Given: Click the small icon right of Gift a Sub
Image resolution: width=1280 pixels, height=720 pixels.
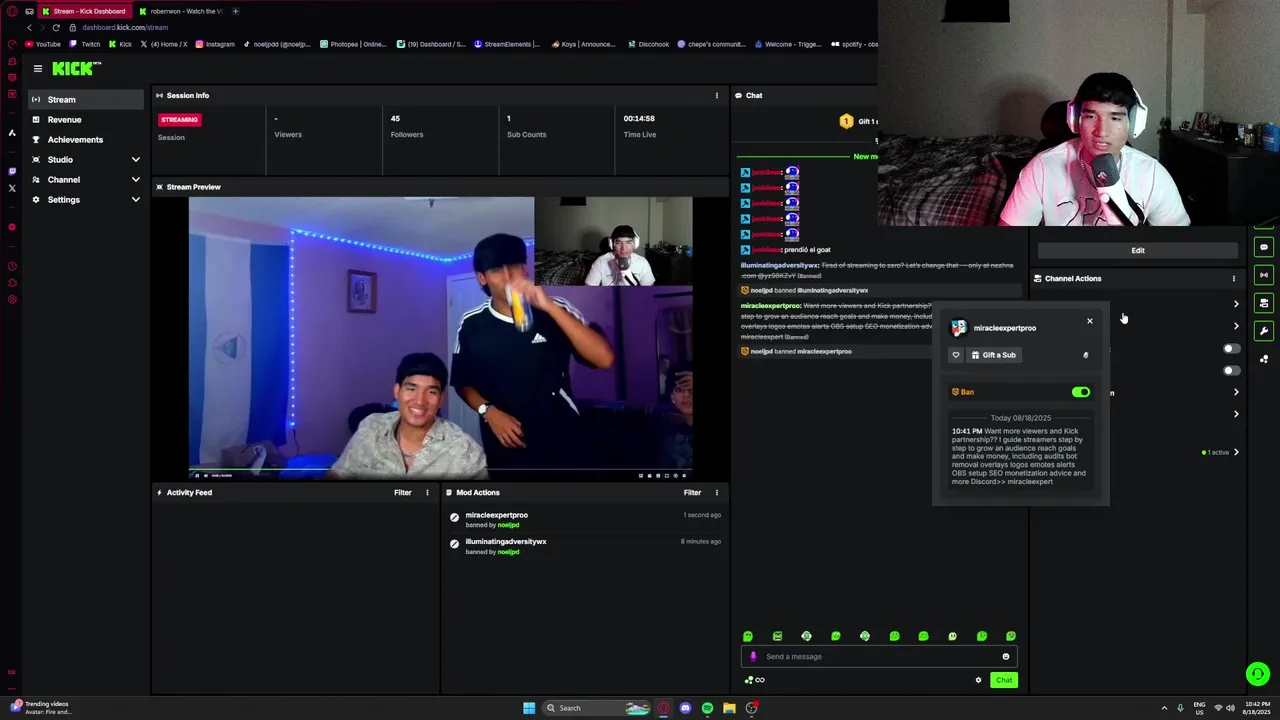Looking at the screenshot, I should point(1086,355).
